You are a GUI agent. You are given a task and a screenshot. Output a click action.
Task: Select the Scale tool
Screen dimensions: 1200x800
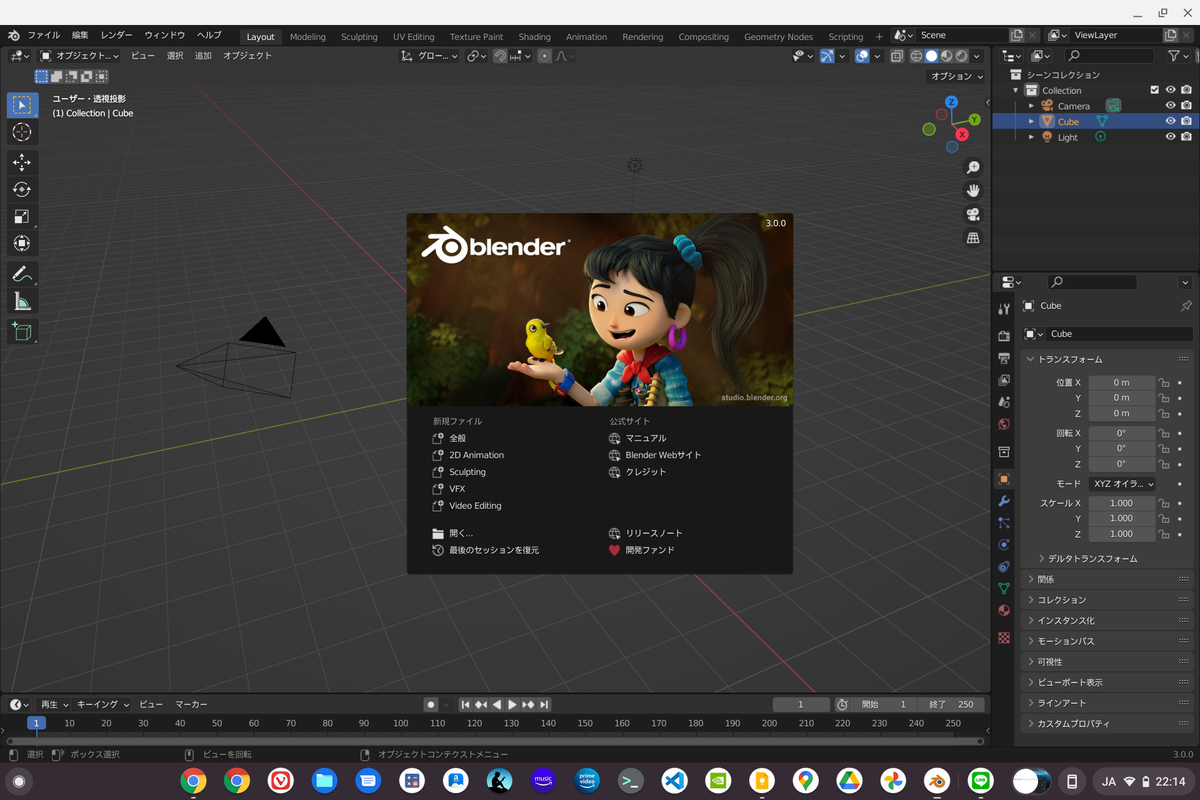pos(22,216)
